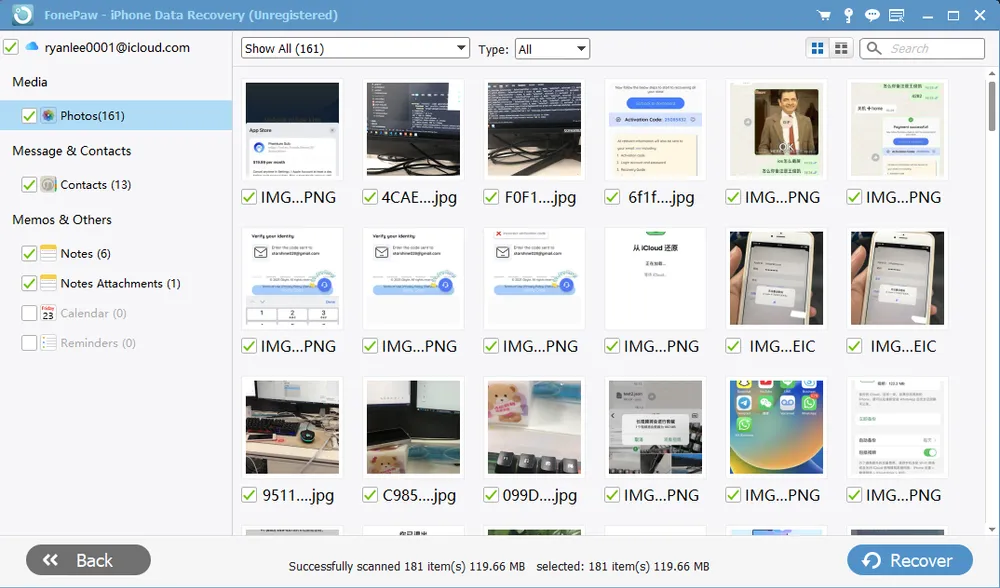
Task: Click the magnifier search icon
Action: coord(874,48)
